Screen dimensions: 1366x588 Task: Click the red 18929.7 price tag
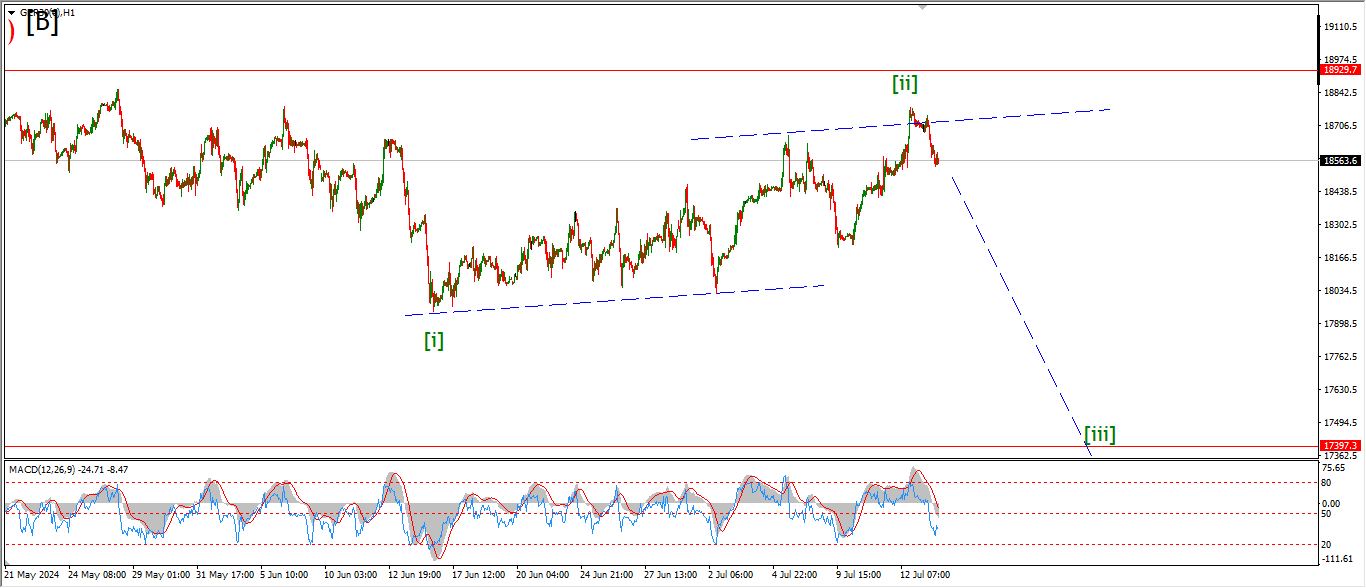pyautogui.click(x=1340, y=70)
